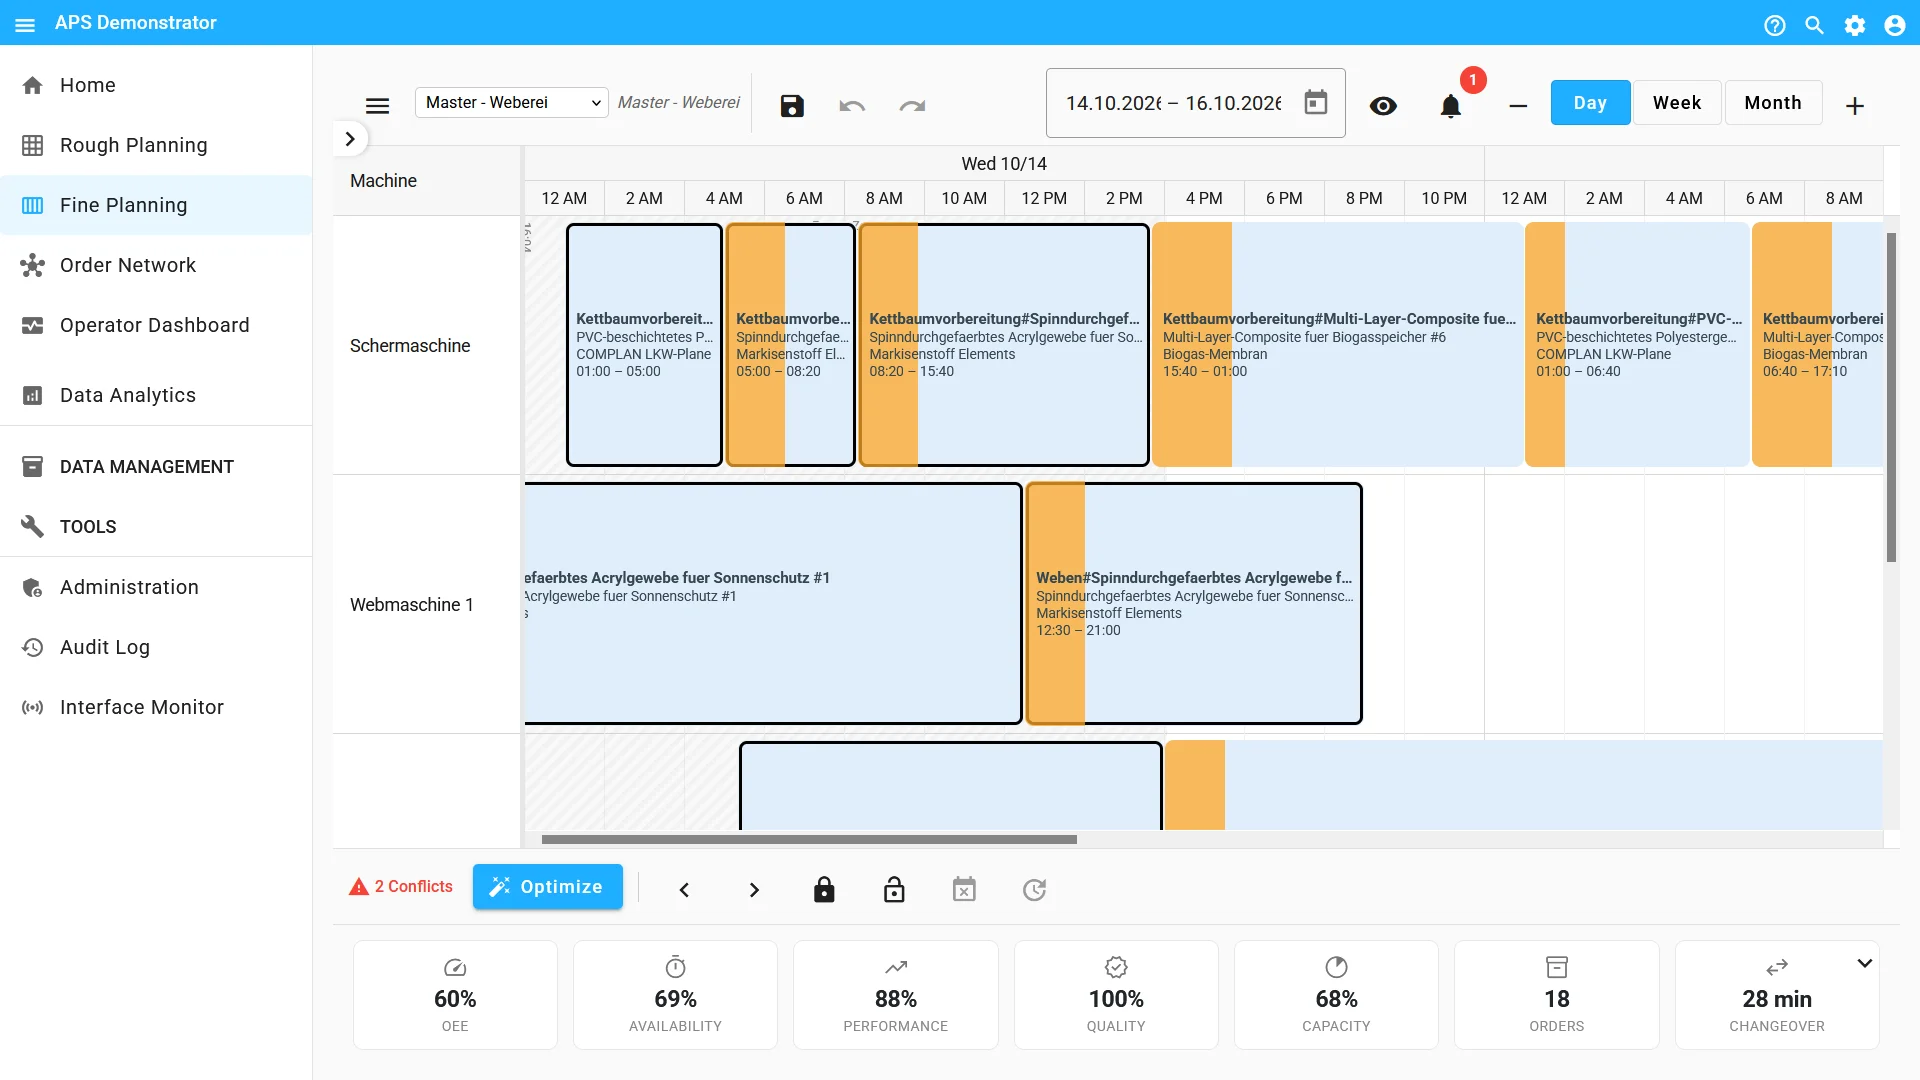1920x1080 pixels.
Task: Open the CAPACITY 68% KPI card
Action: [x=1336, y=995]
